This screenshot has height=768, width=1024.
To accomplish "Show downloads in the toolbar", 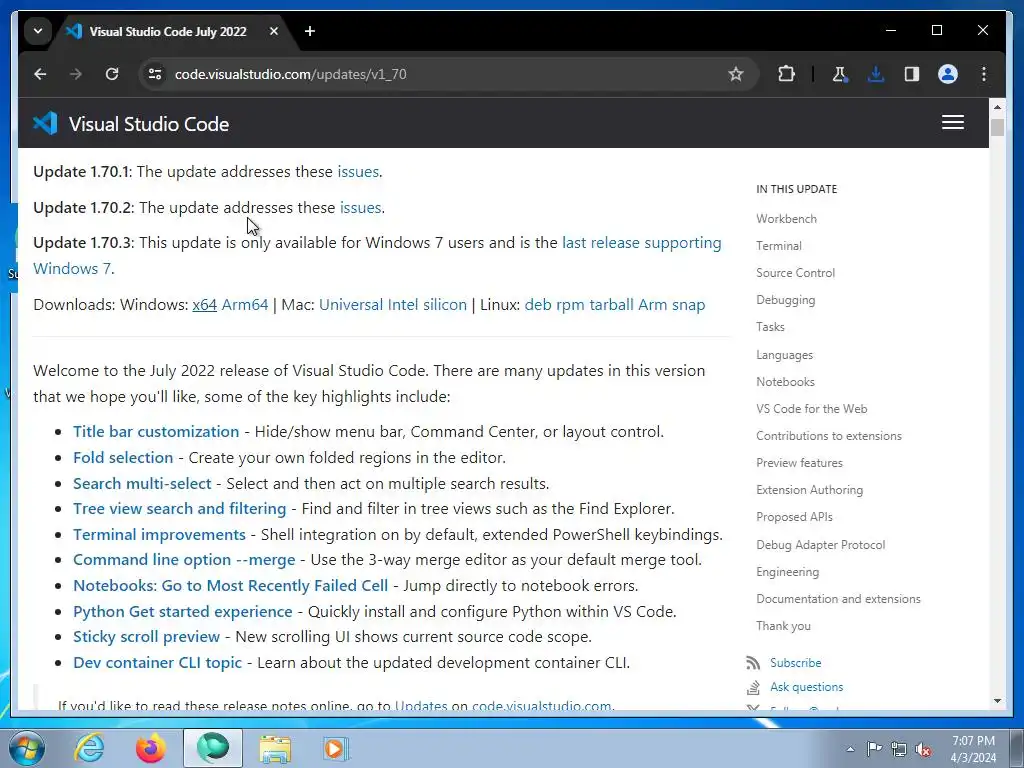I will (x=876, y=74).
